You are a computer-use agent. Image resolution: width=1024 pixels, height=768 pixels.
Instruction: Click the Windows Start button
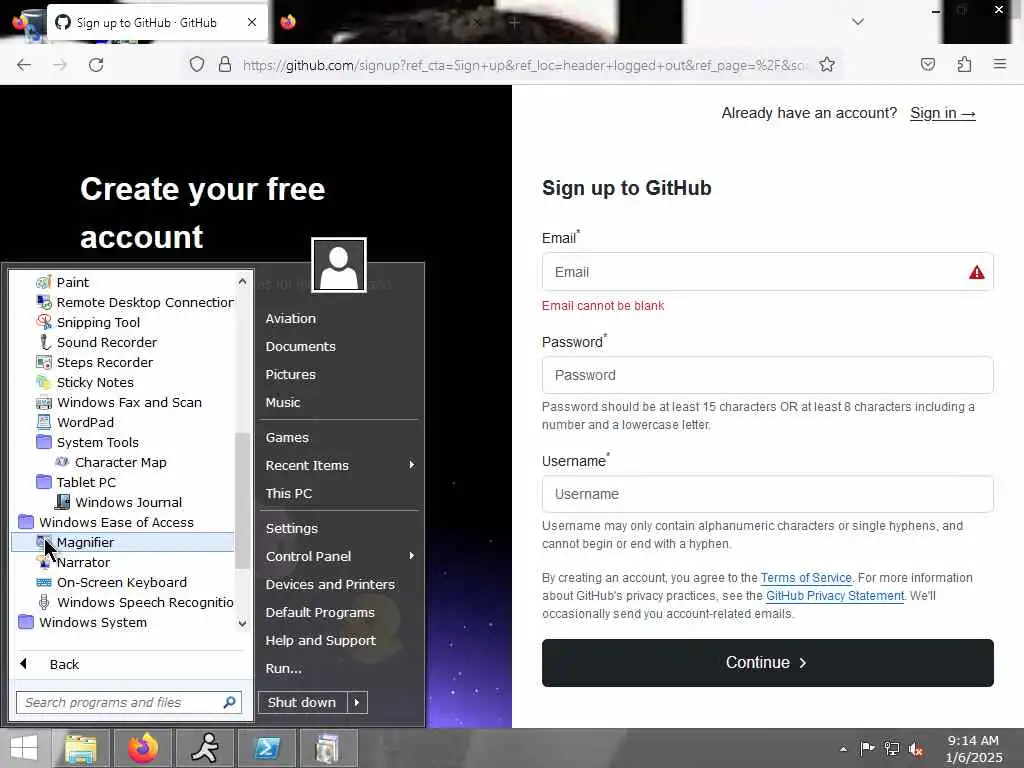tap(24, 748)
